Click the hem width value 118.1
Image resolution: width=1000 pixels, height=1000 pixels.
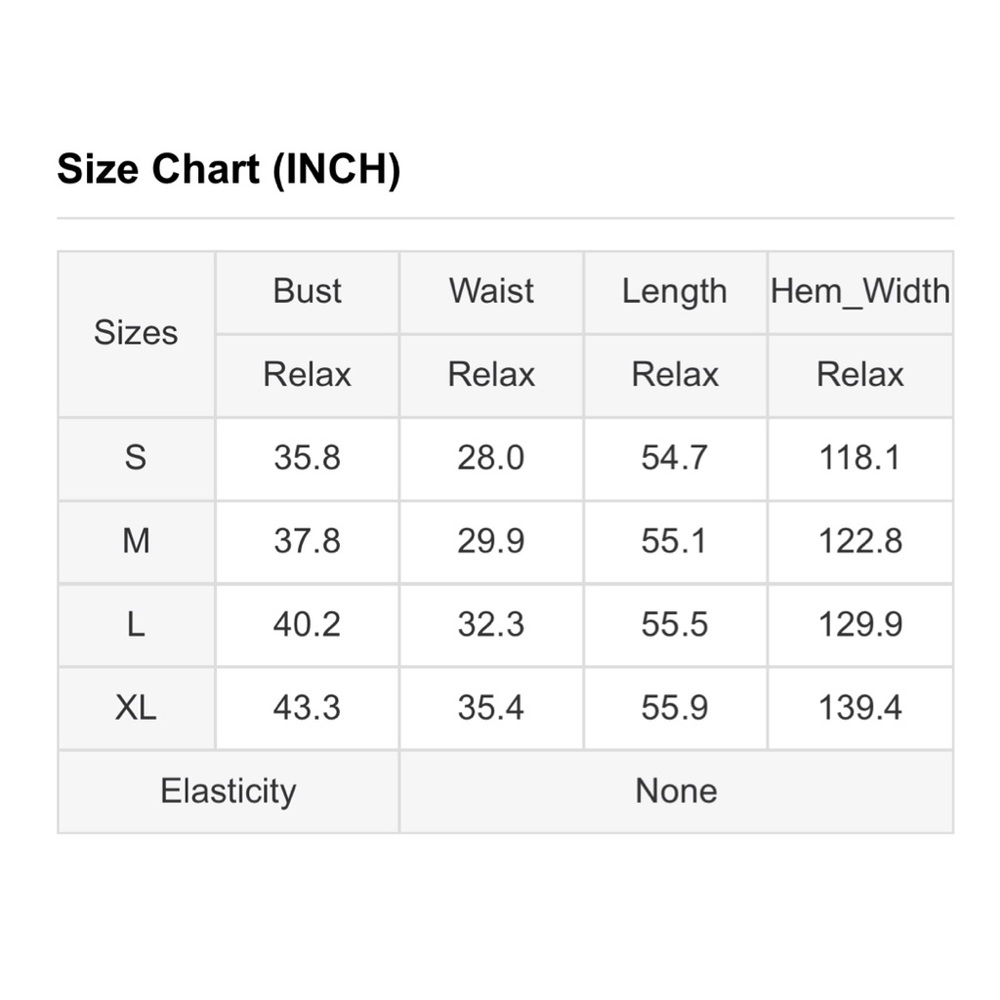coord(860,459)
